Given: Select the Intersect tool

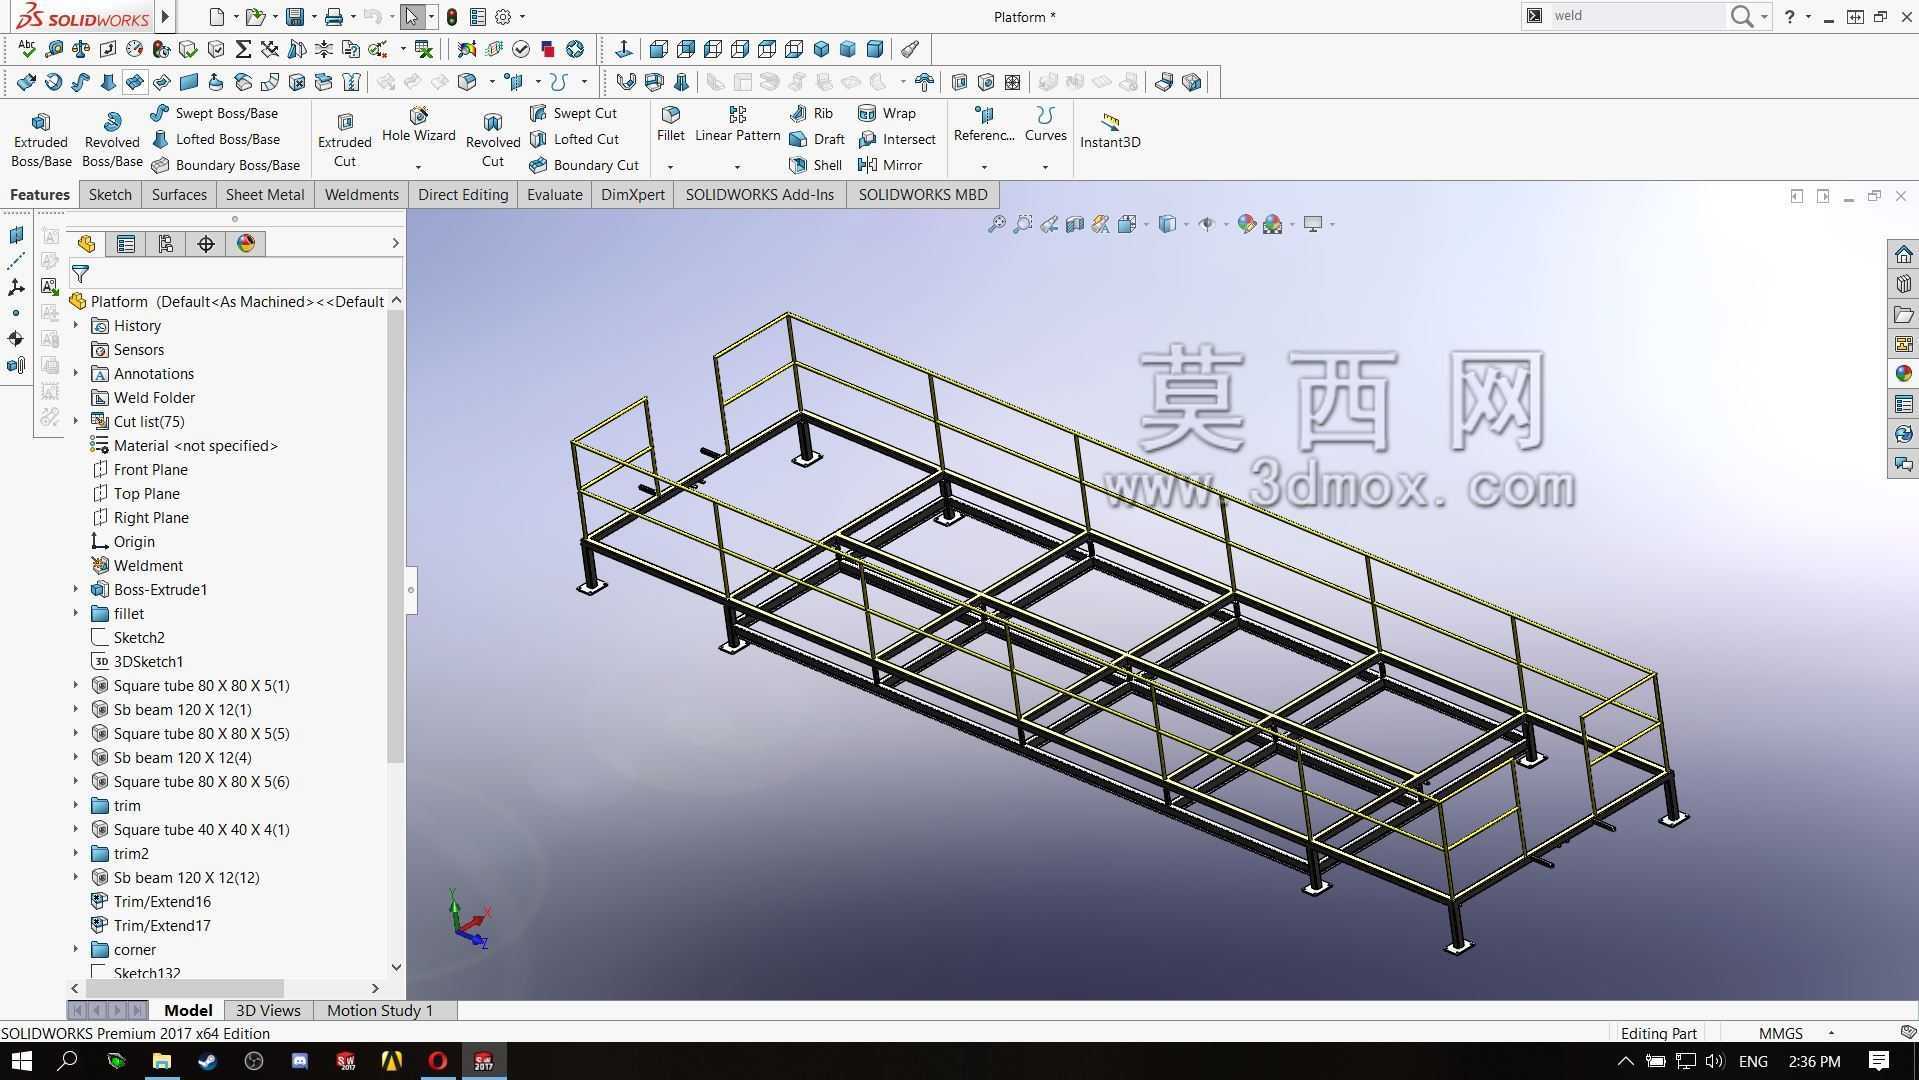Looking at the screenshot, I should (897, 139).
